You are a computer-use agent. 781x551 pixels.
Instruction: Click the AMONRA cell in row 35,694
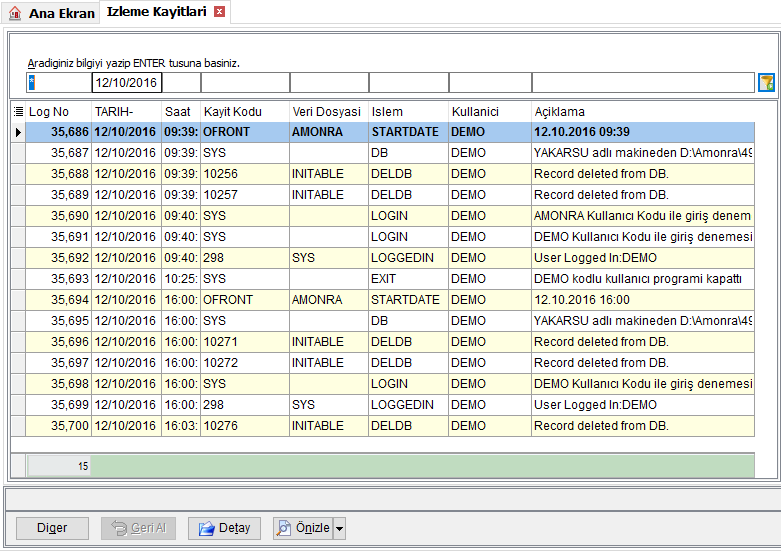tap(329, 300)
